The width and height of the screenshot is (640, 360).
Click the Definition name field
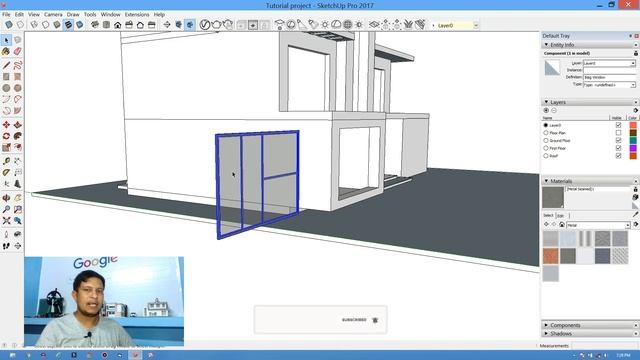tap(609, 77)
